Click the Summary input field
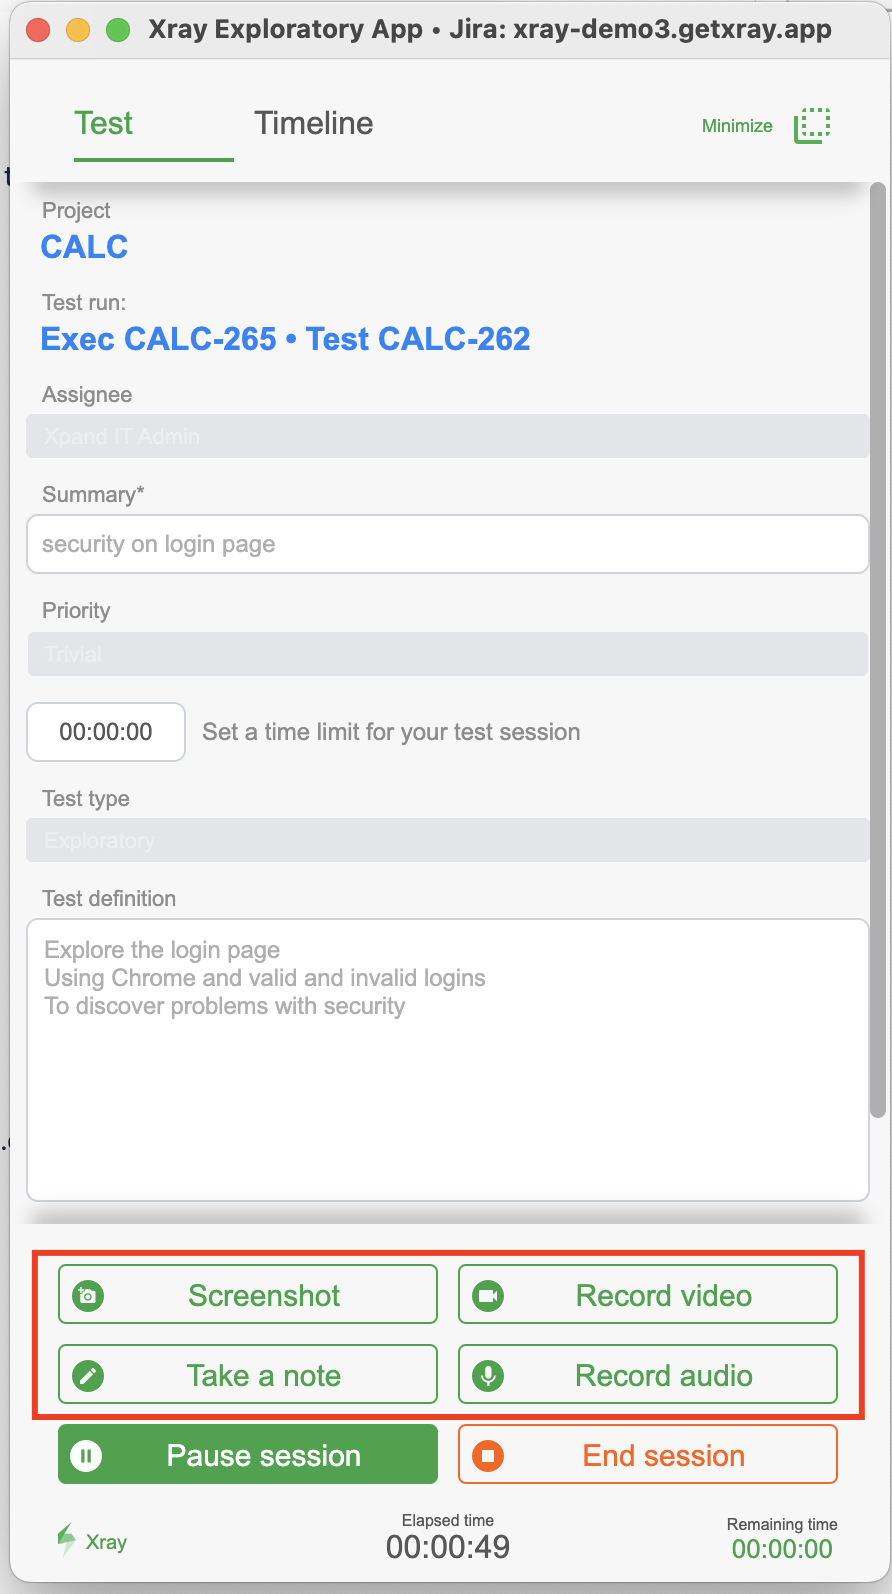Viewport: 892px width, 1594px height. coord(447,544)
